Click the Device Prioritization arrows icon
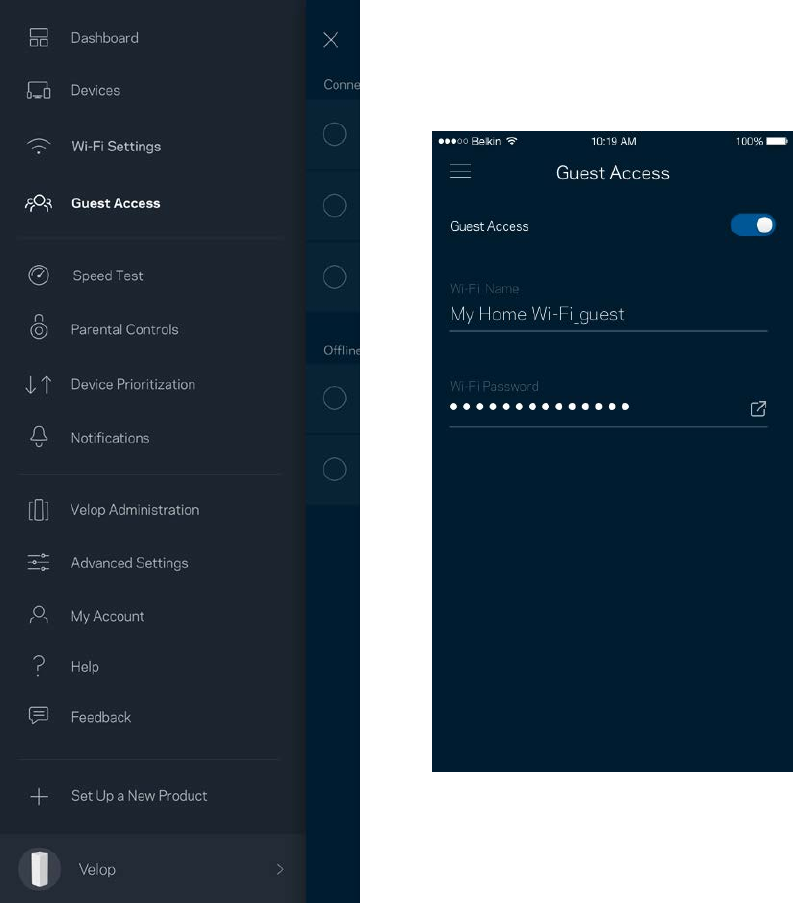Viewport: 793px width, 903px height. click(39, 384)
